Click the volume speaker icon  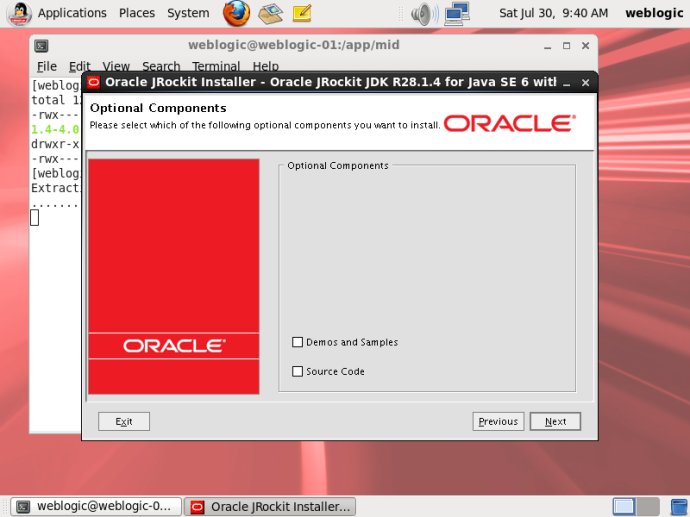tap(424, 14)
